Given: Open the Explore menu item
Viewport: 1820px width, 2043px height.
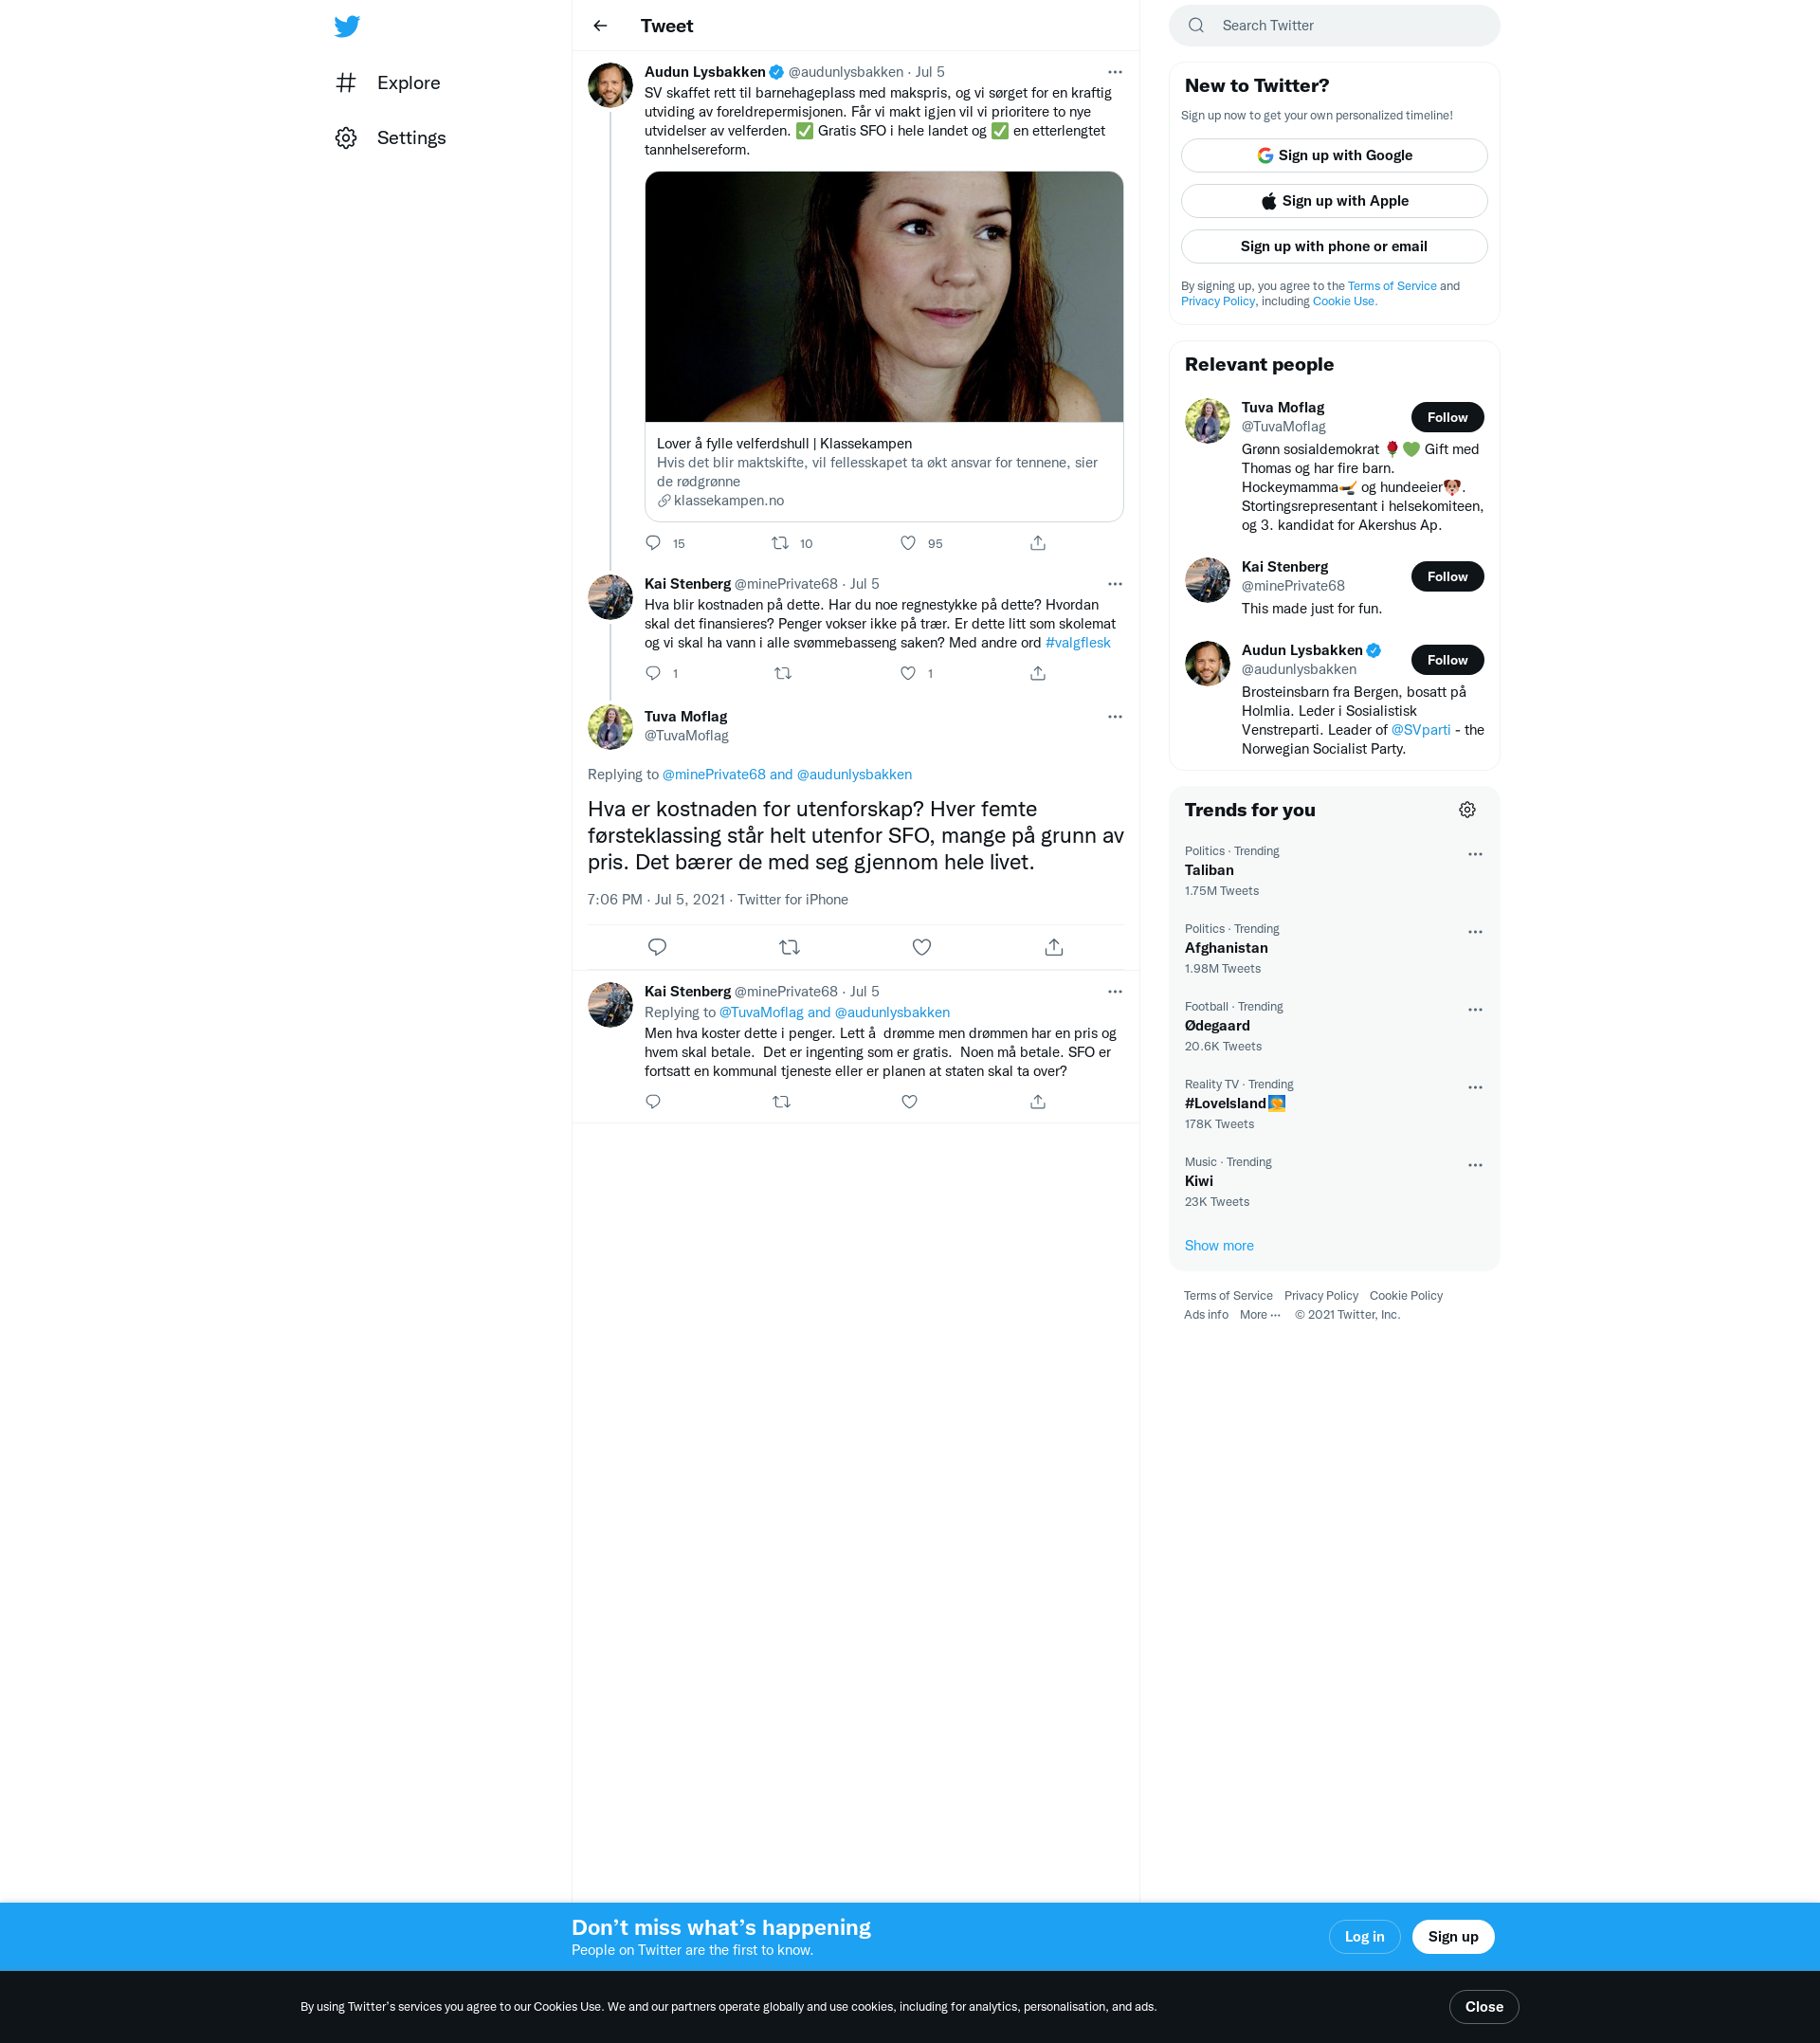Looking at the screenshot, I should (388, 83).
